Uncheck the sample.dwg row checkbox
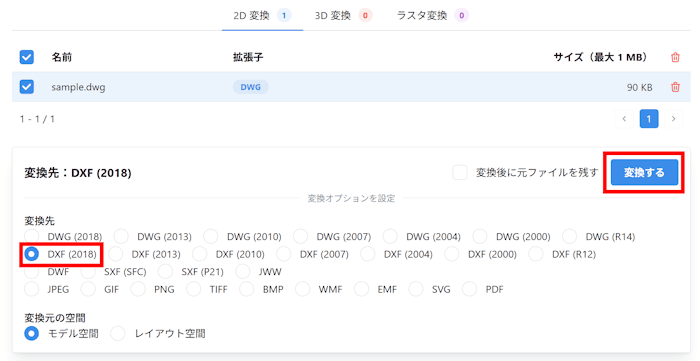 pos(27,87)
